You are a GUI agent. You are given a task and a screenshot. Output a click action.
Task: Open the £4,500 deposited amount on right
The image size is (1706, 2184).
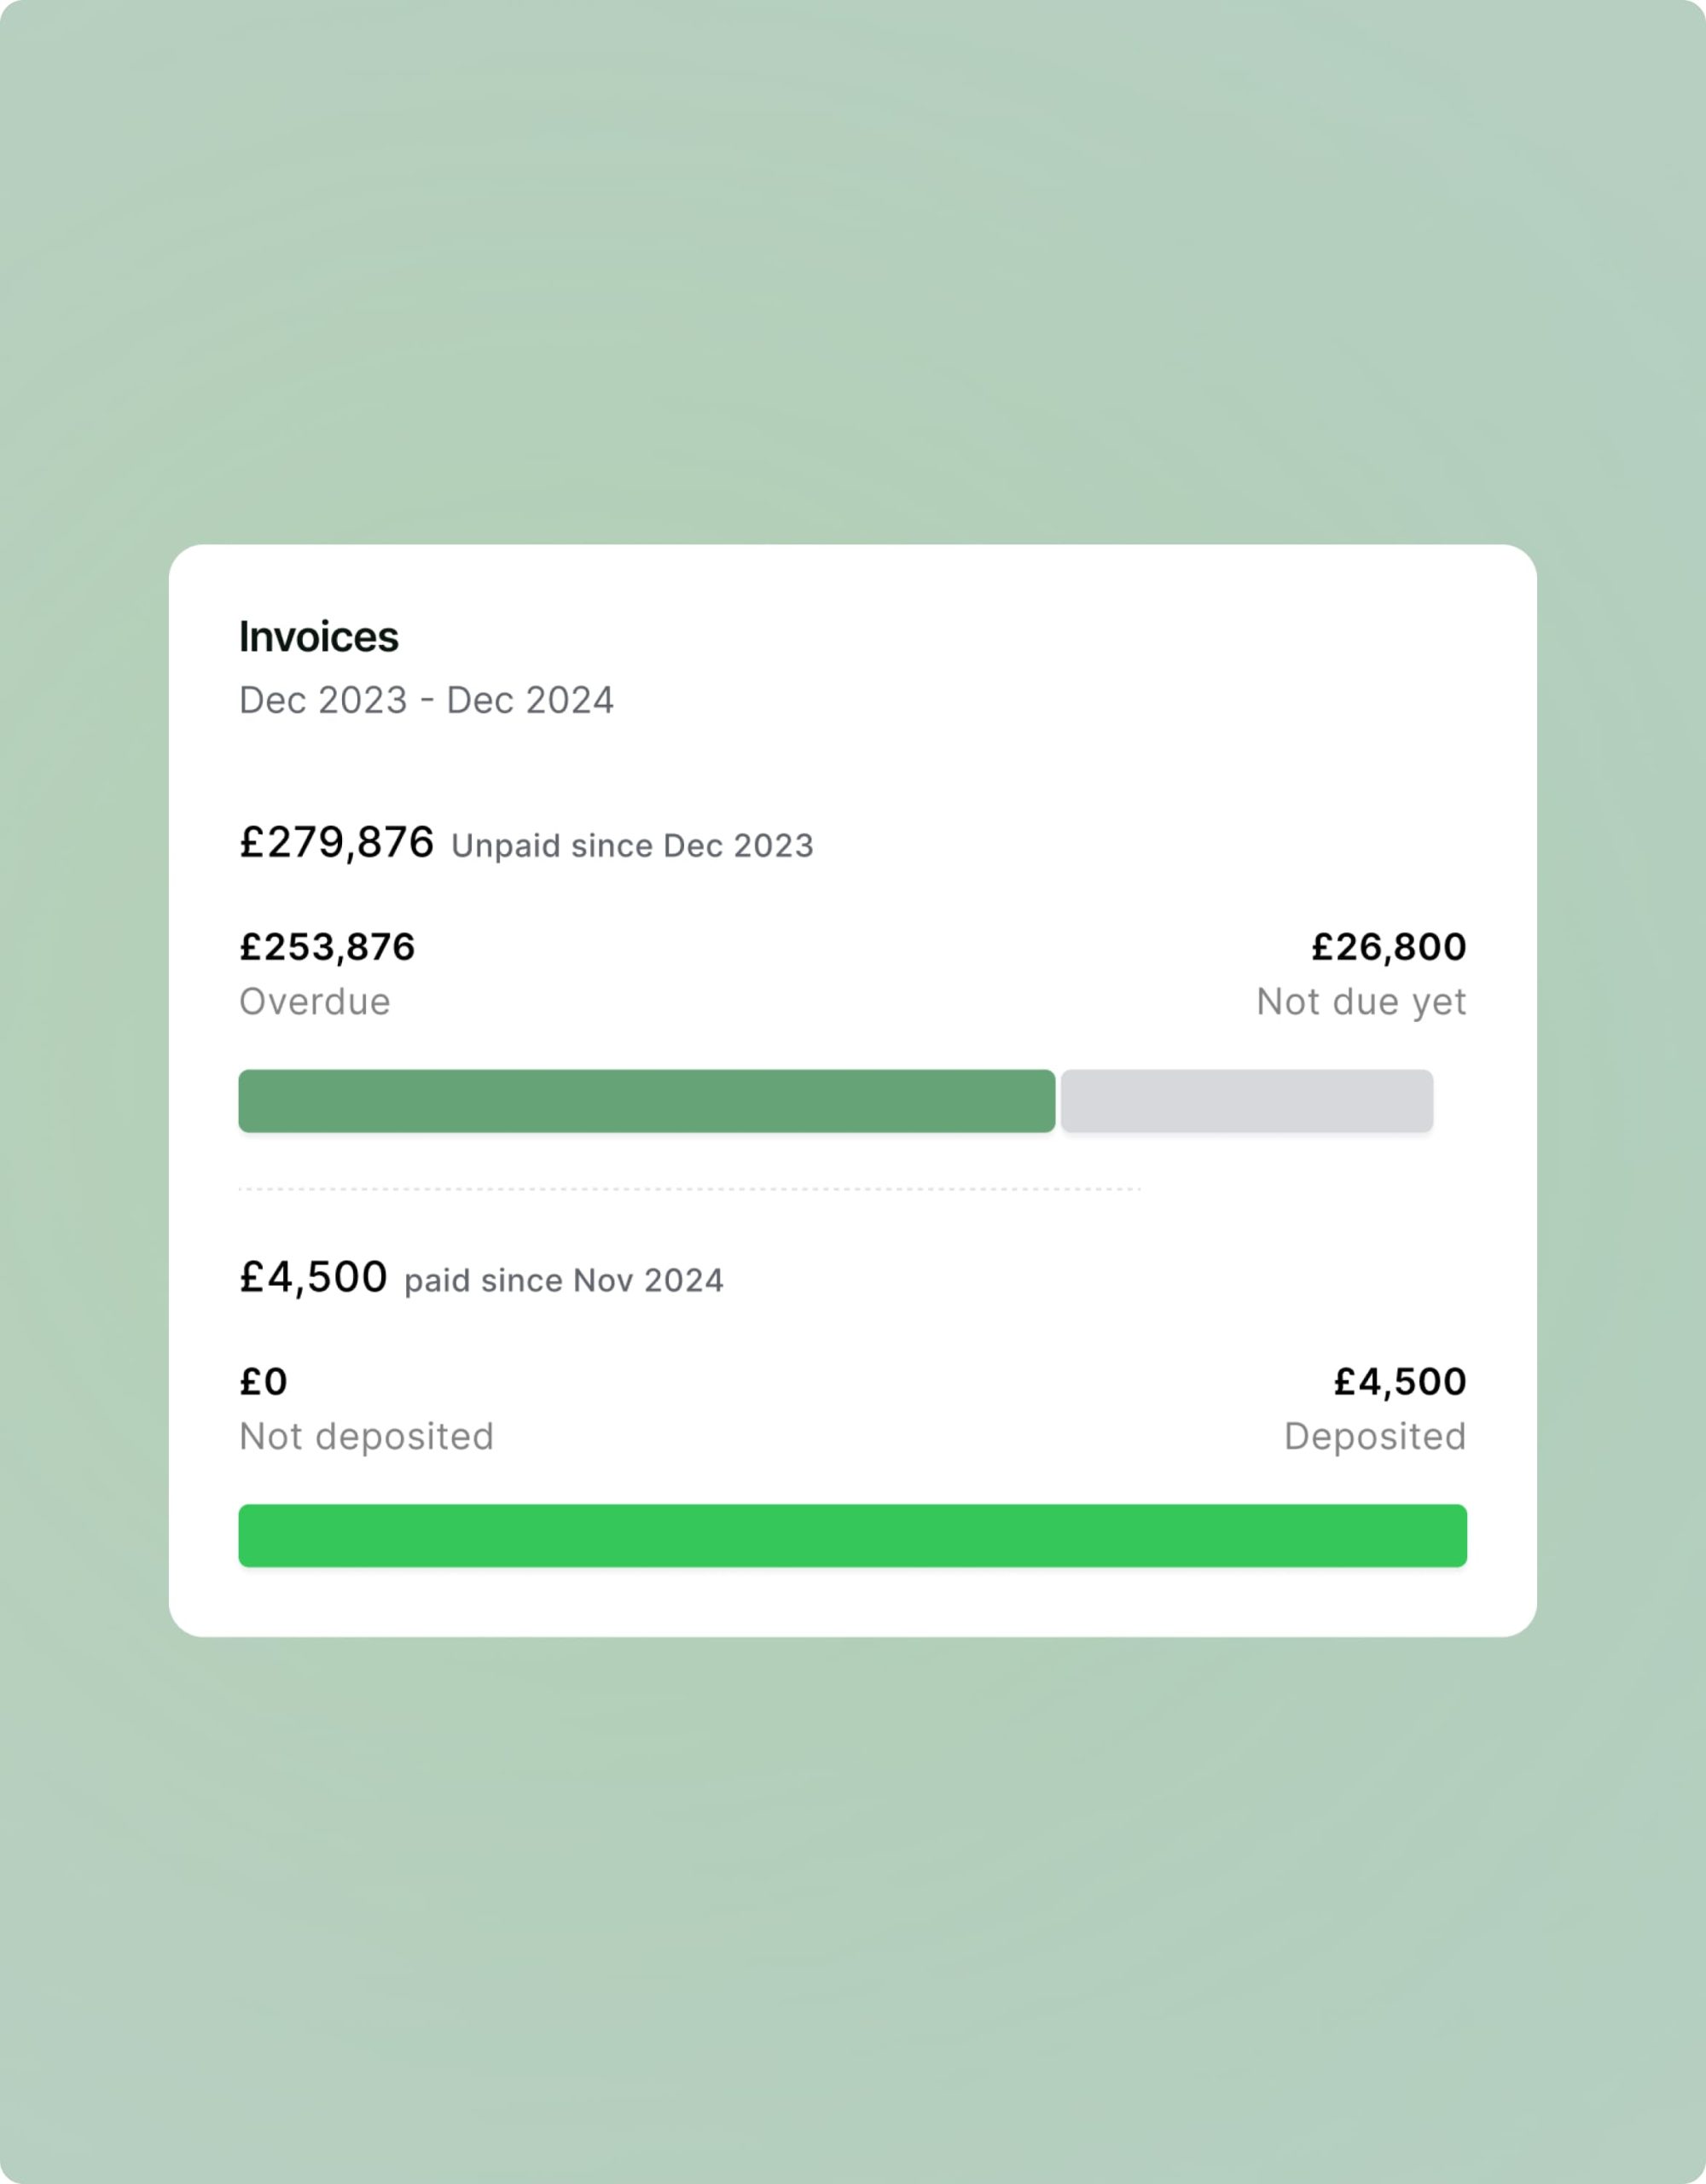click(x=1399, y=1382)
